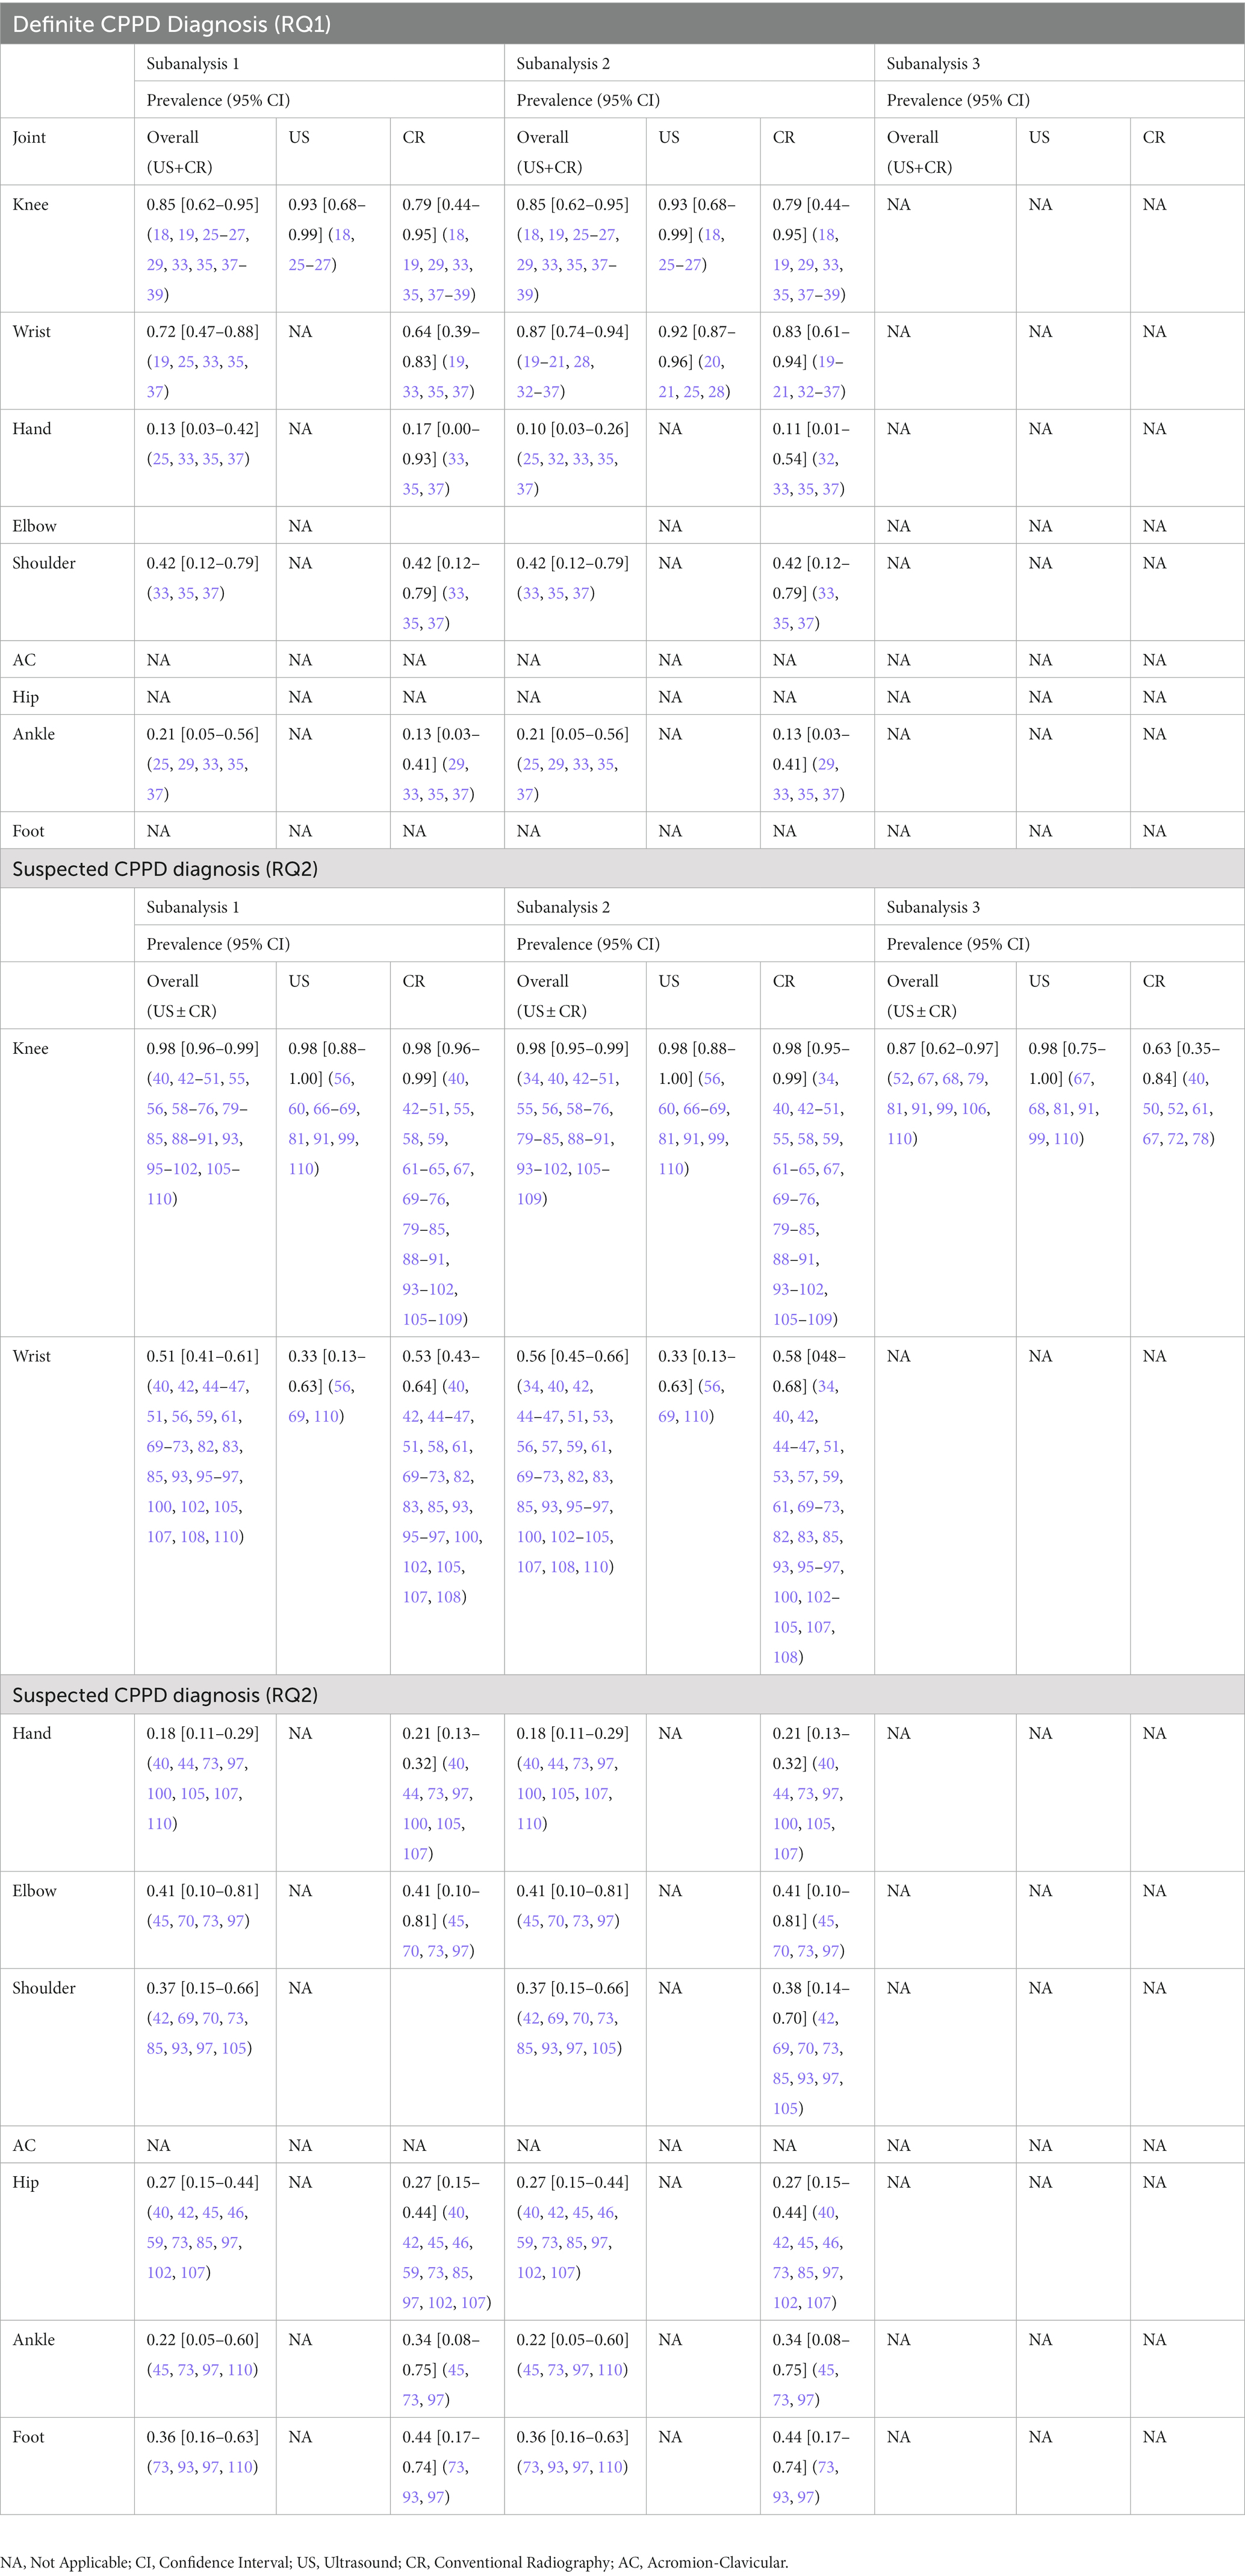Select the 'Definite CPPD Diagnosis (RQ1)' header
Screen dimensions: 1245x2576
pos(171,24)
